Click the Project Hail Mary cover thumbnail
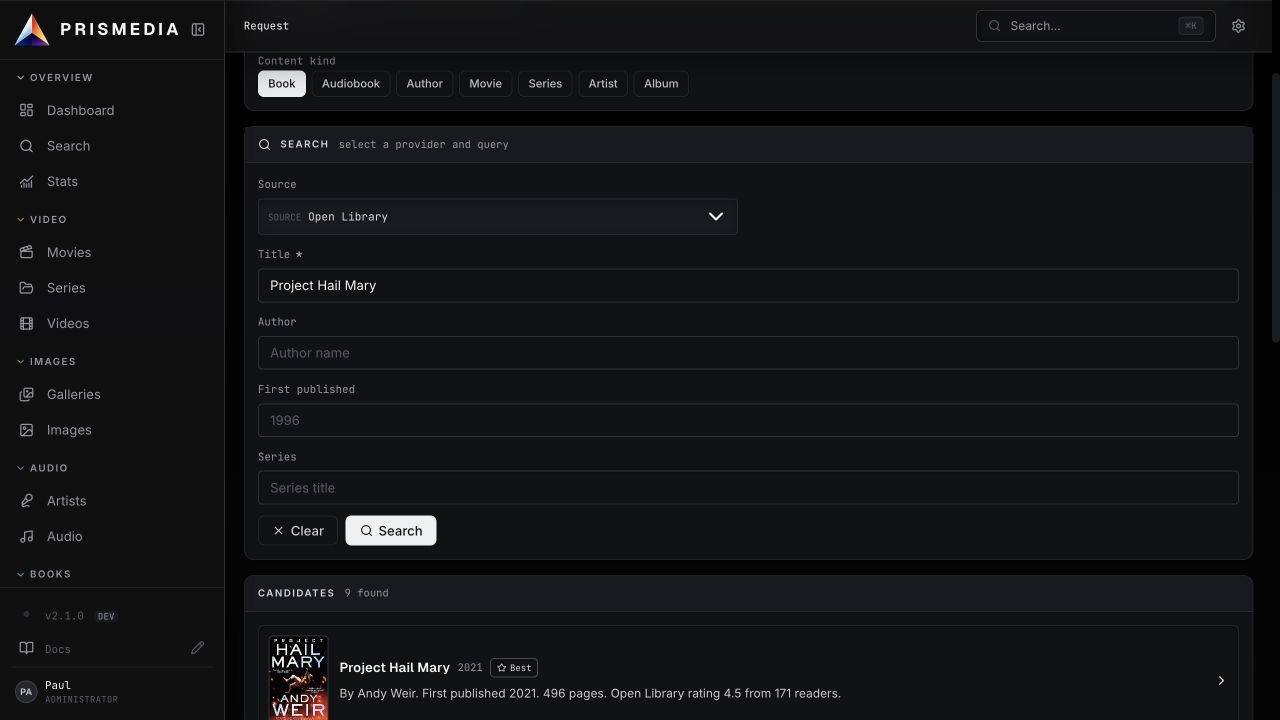 tap(298, 678)
